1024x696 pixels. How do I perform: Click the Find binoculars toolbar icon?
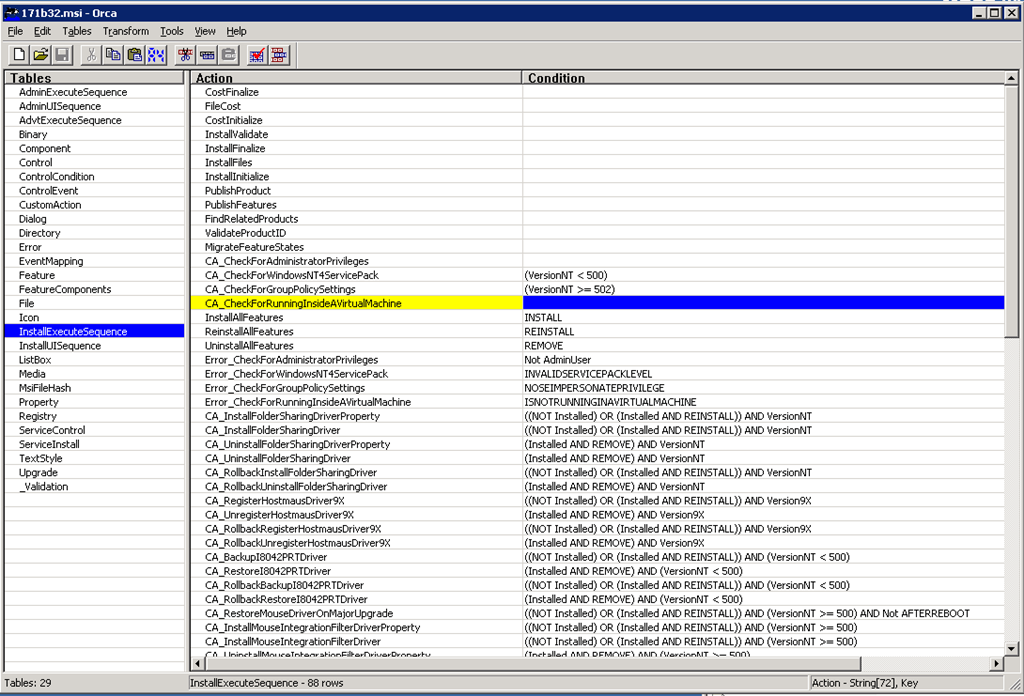(x=156, y=55)
